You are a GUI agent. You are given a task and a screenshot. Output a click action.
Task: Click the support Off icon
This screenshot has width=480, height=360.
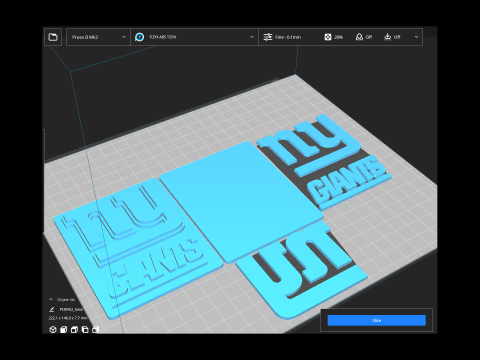click(359, 37)
